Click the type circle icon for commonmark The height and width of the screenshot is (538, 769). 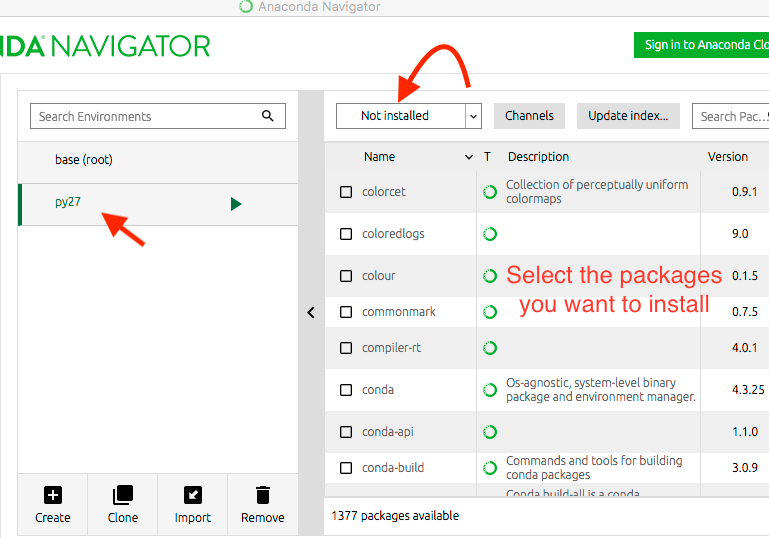(490, 312)
